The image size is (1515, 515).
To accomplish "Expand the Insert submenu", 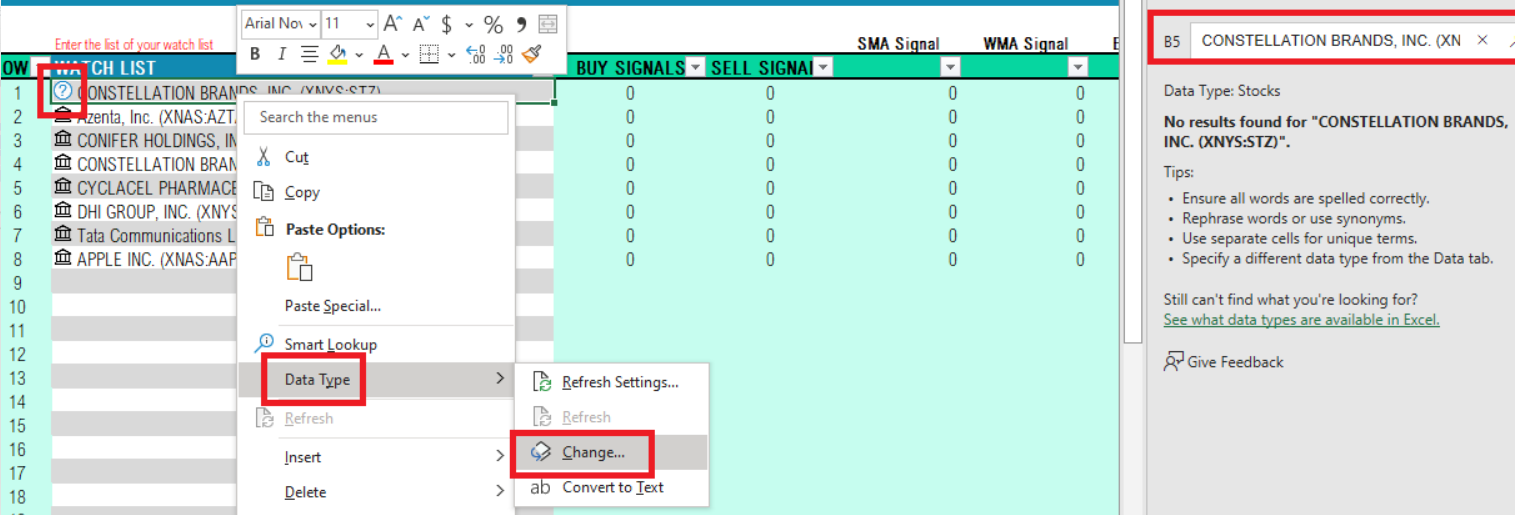I will pyautogui.click(x=376, y=457).
